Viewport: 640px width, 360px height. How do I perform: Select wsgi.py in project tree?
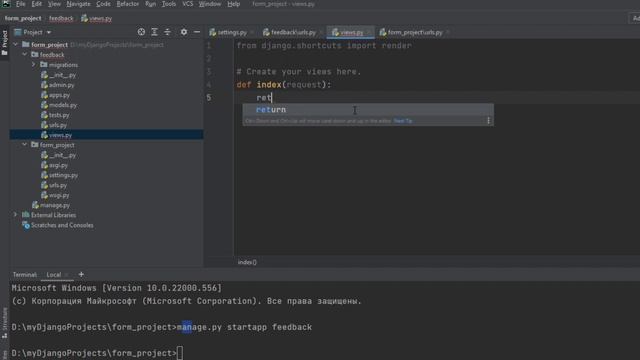(x=59, y=195)
